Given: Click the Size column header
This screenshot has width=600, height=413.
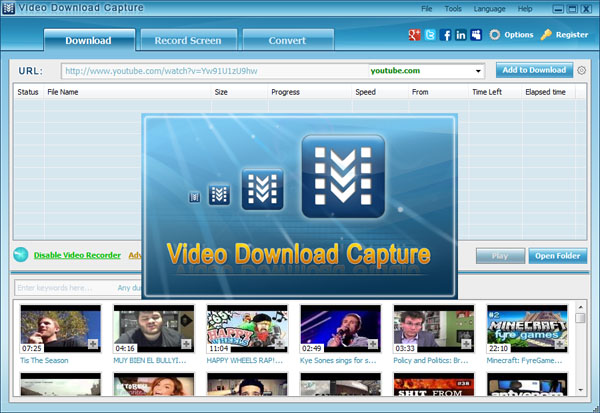Looking at the screenshot, I should (239, 92).
